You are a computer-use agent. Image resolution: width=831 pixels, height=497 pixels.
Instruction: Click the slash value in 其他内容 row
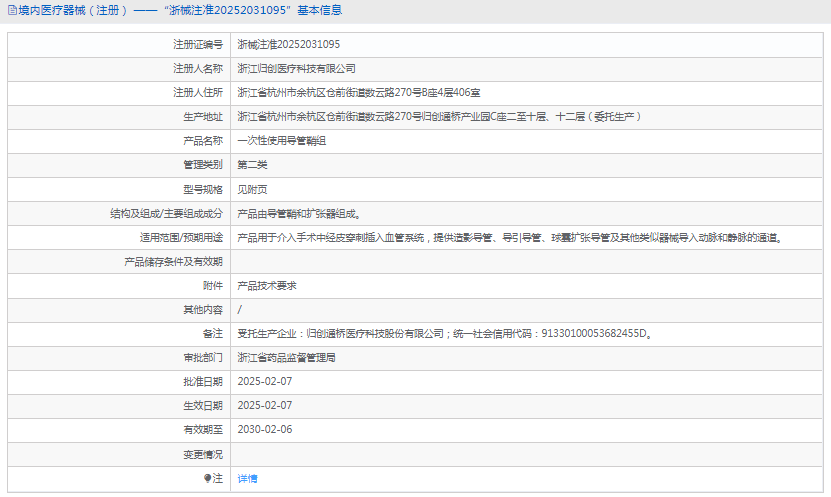pos(240,309)
